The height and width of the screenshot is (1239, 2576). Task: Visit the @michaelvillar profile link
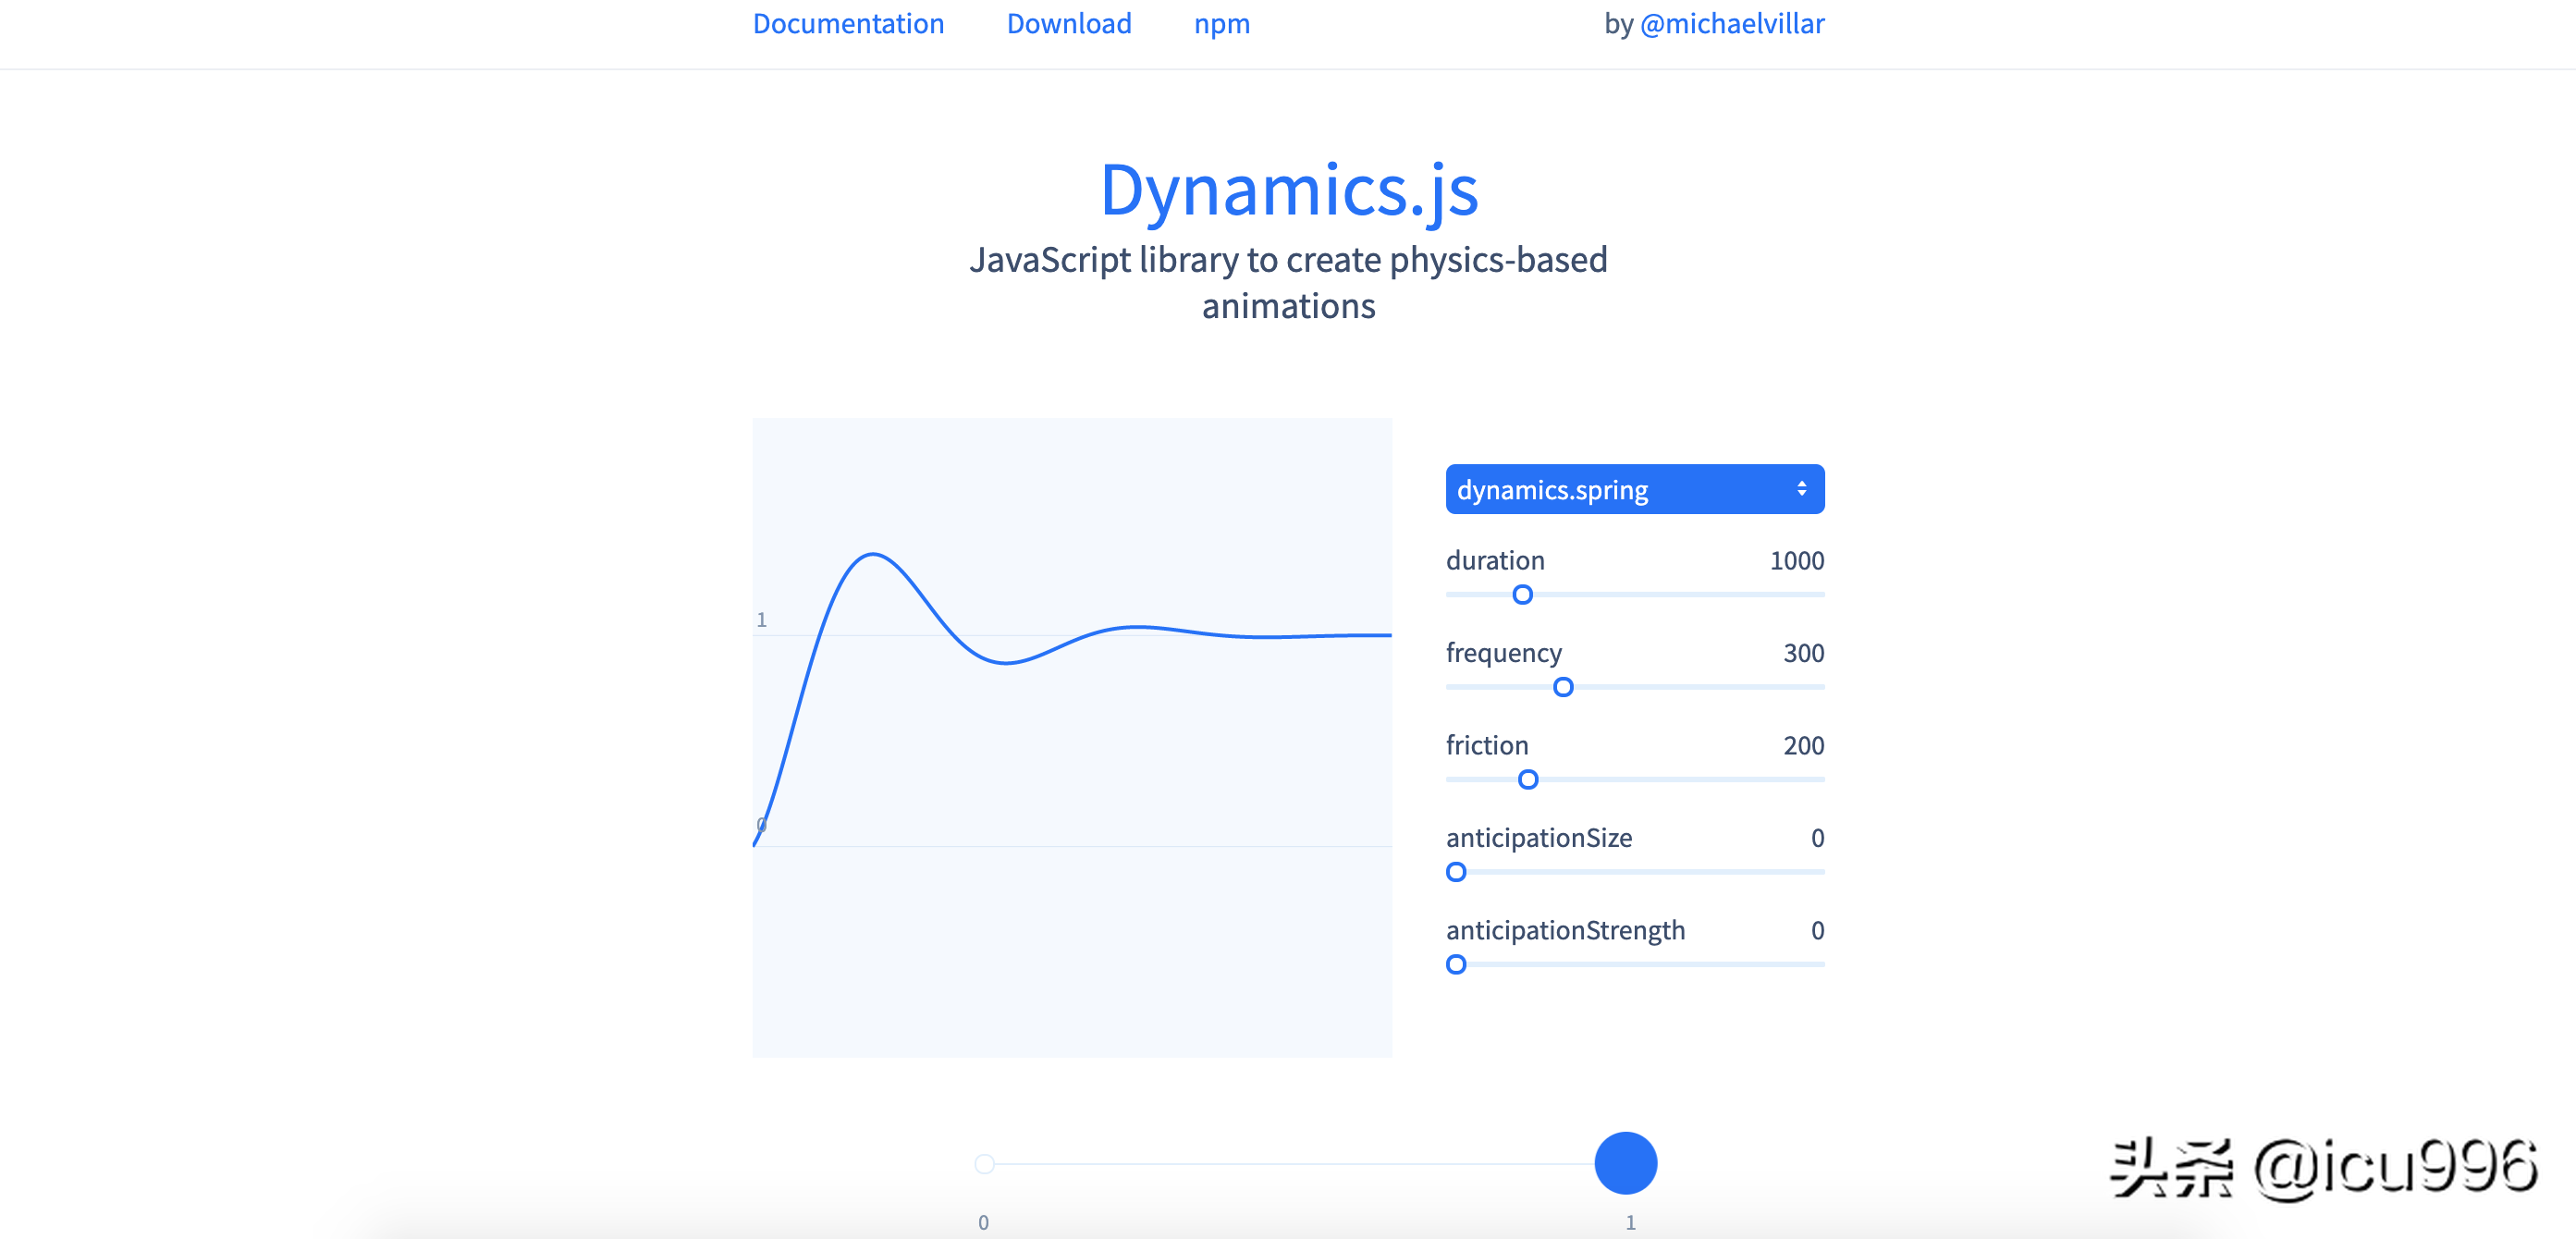tap(1732, 23)
